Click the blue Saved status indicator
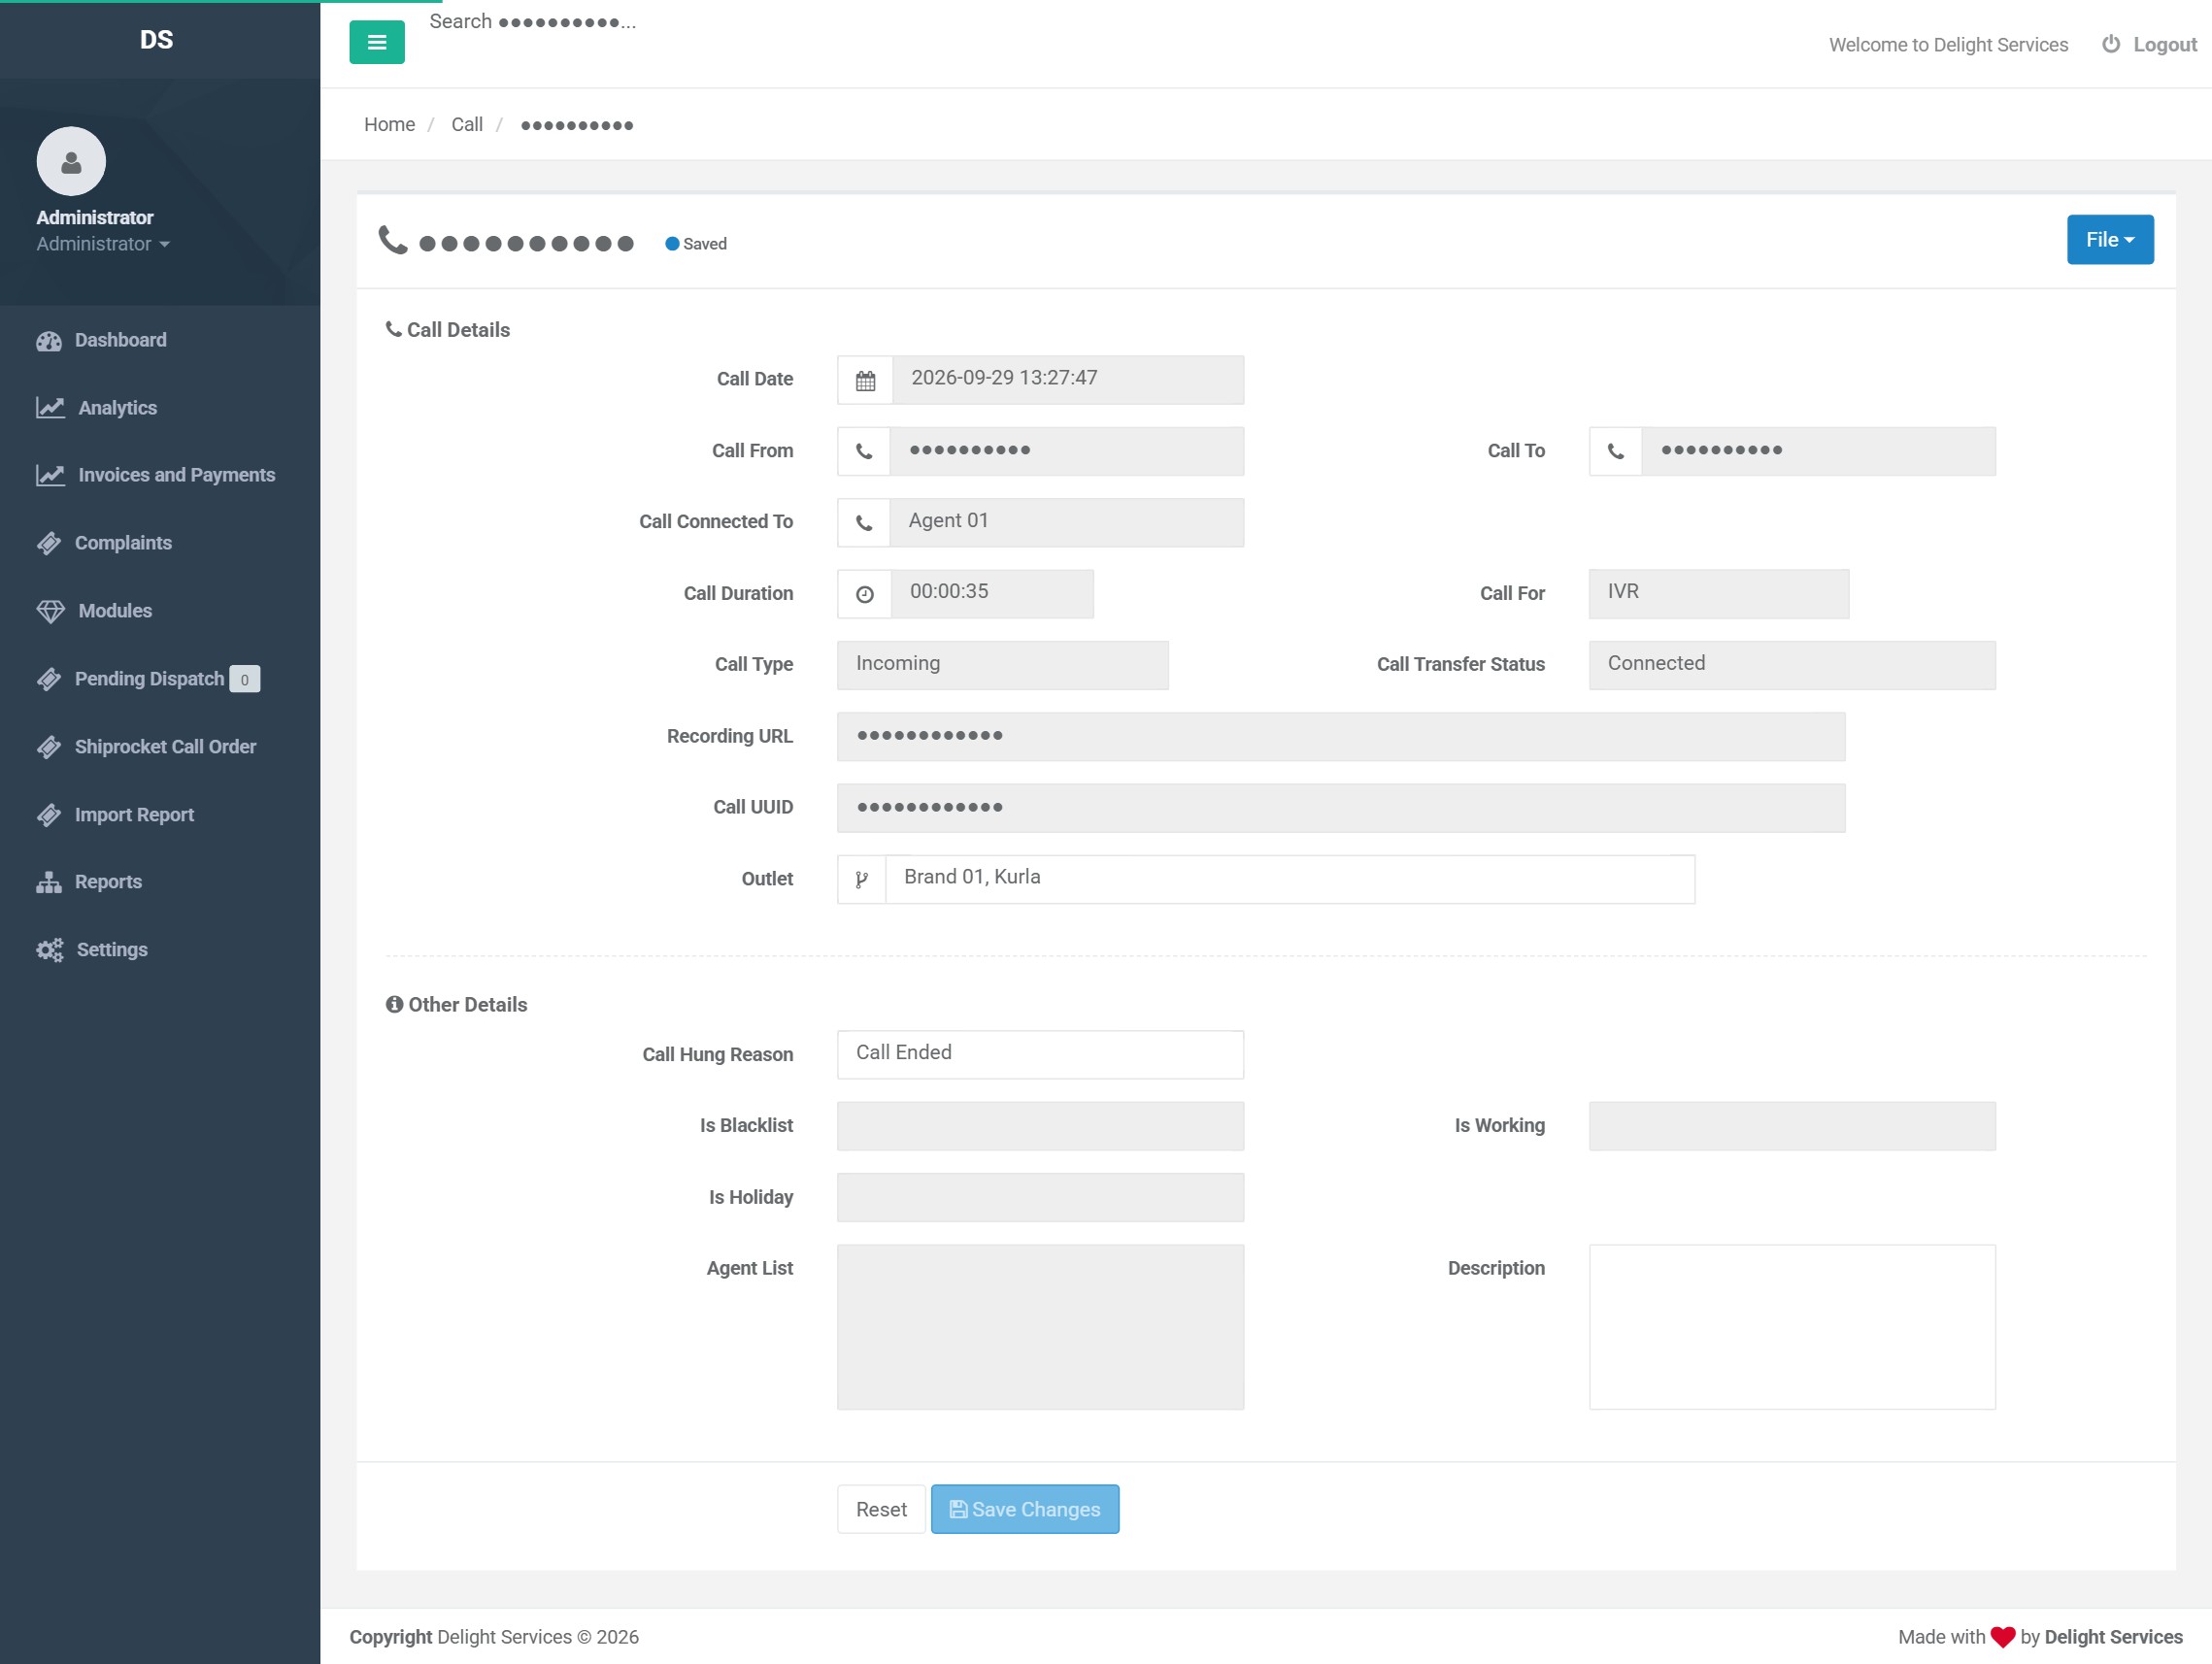The height and width of the screenshot is (1664, 2212). tap(696, 244)
